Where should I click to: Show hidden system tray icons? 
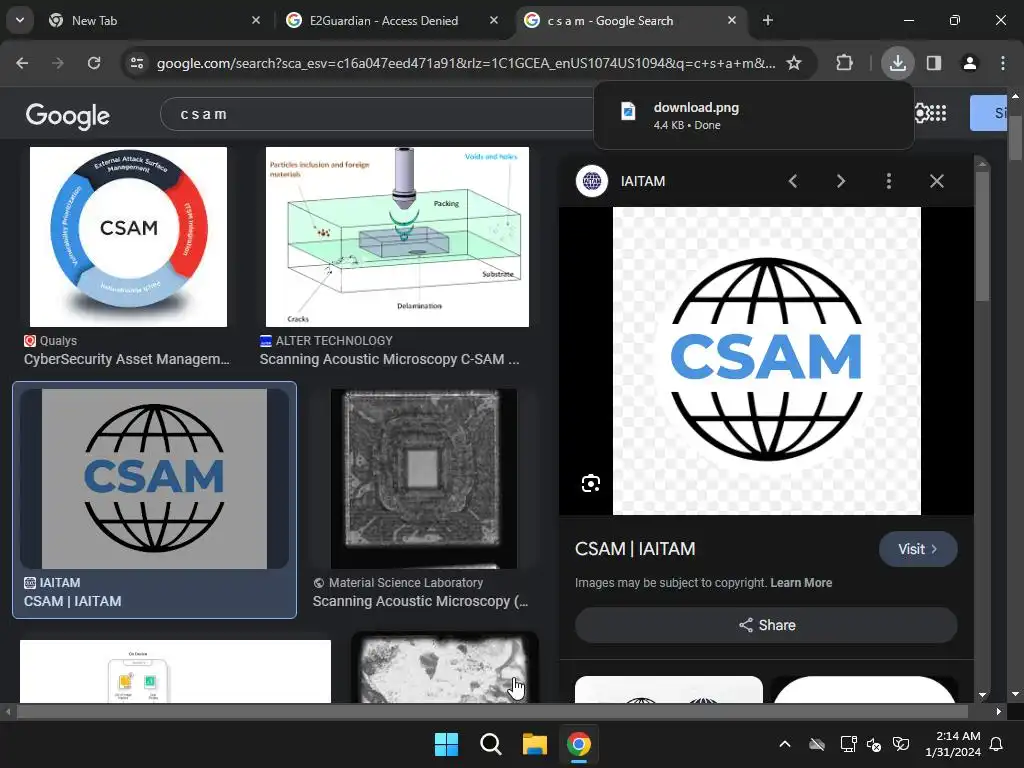785,744
